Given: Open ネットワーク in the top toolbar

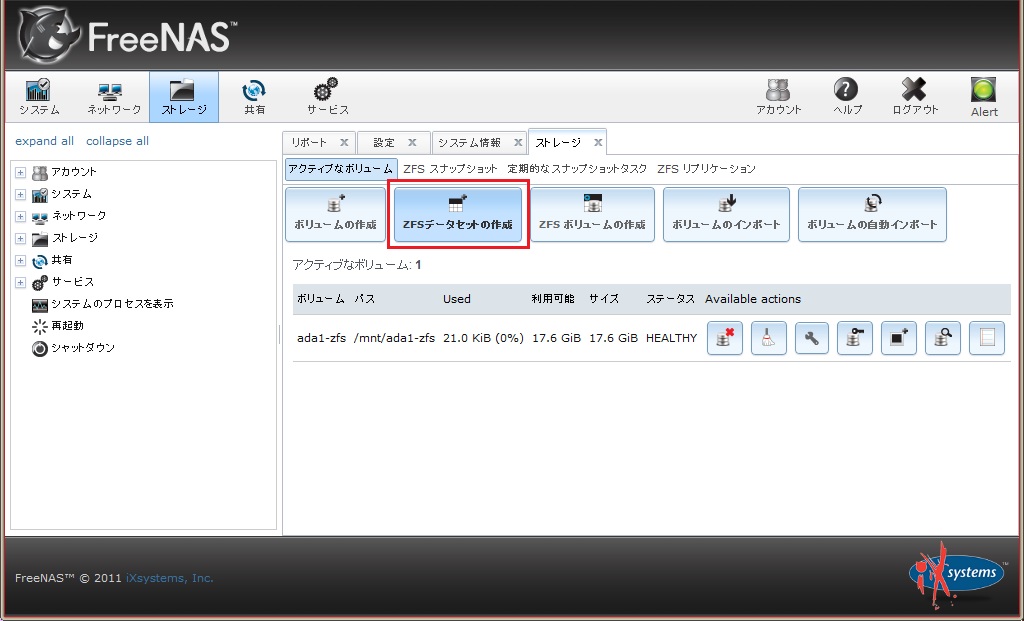Looking at the screenshot, I should 114,97.
